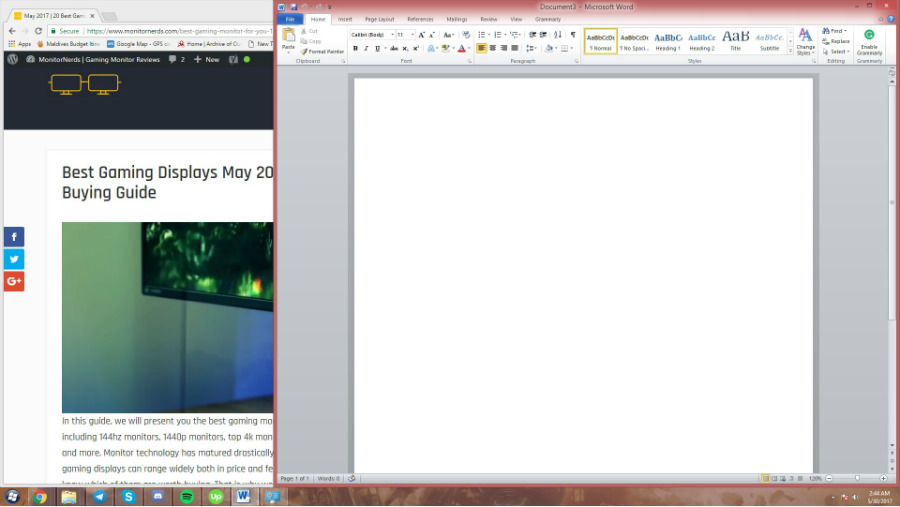This screenshot has width=900, height=507.
Task: Switch to the Page Layout tab
Action: click(378, 19)
